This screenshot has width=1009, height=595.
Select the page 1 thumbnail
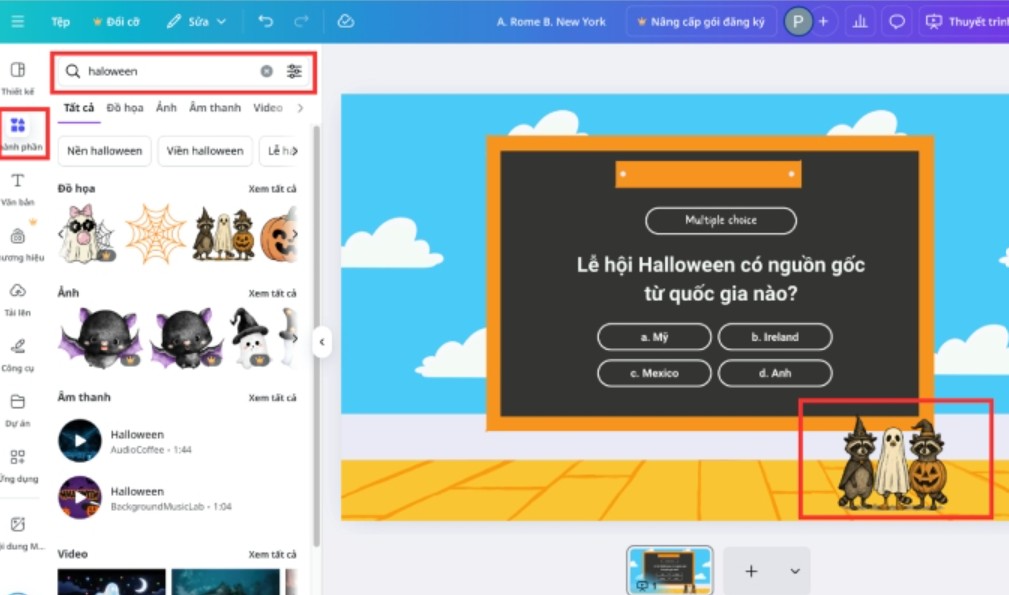point(670,570)
